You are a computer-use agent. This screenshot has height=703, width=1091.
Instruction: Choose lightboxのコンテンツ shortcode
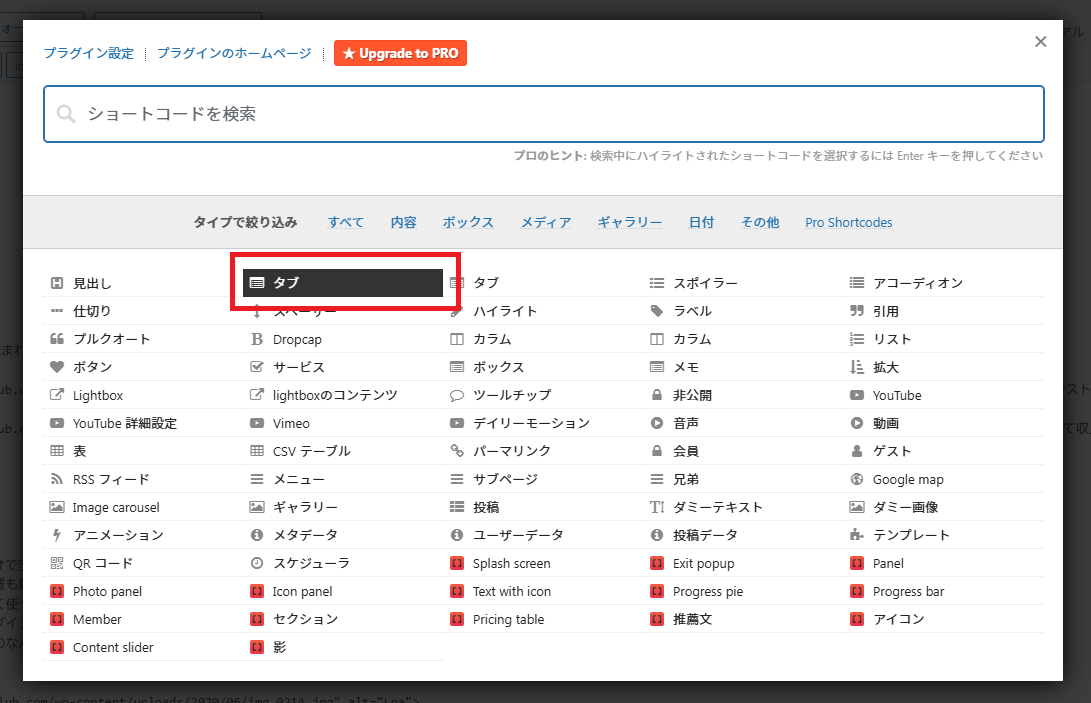[343, 395]
